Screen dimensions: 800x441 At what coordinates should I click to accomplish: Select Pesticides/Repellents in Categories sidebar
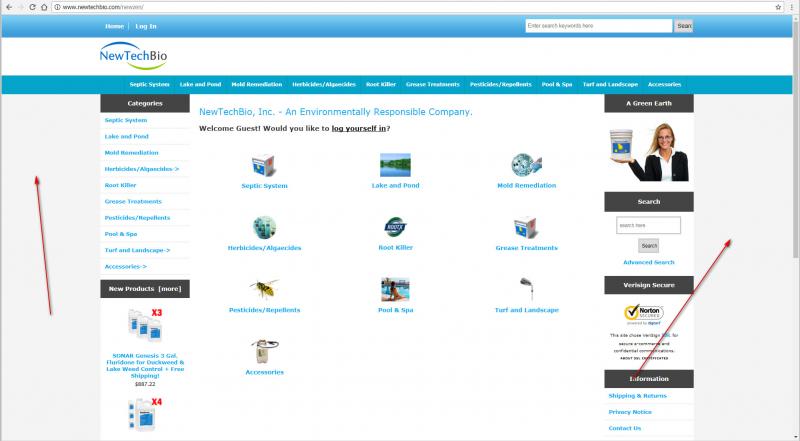137,218
